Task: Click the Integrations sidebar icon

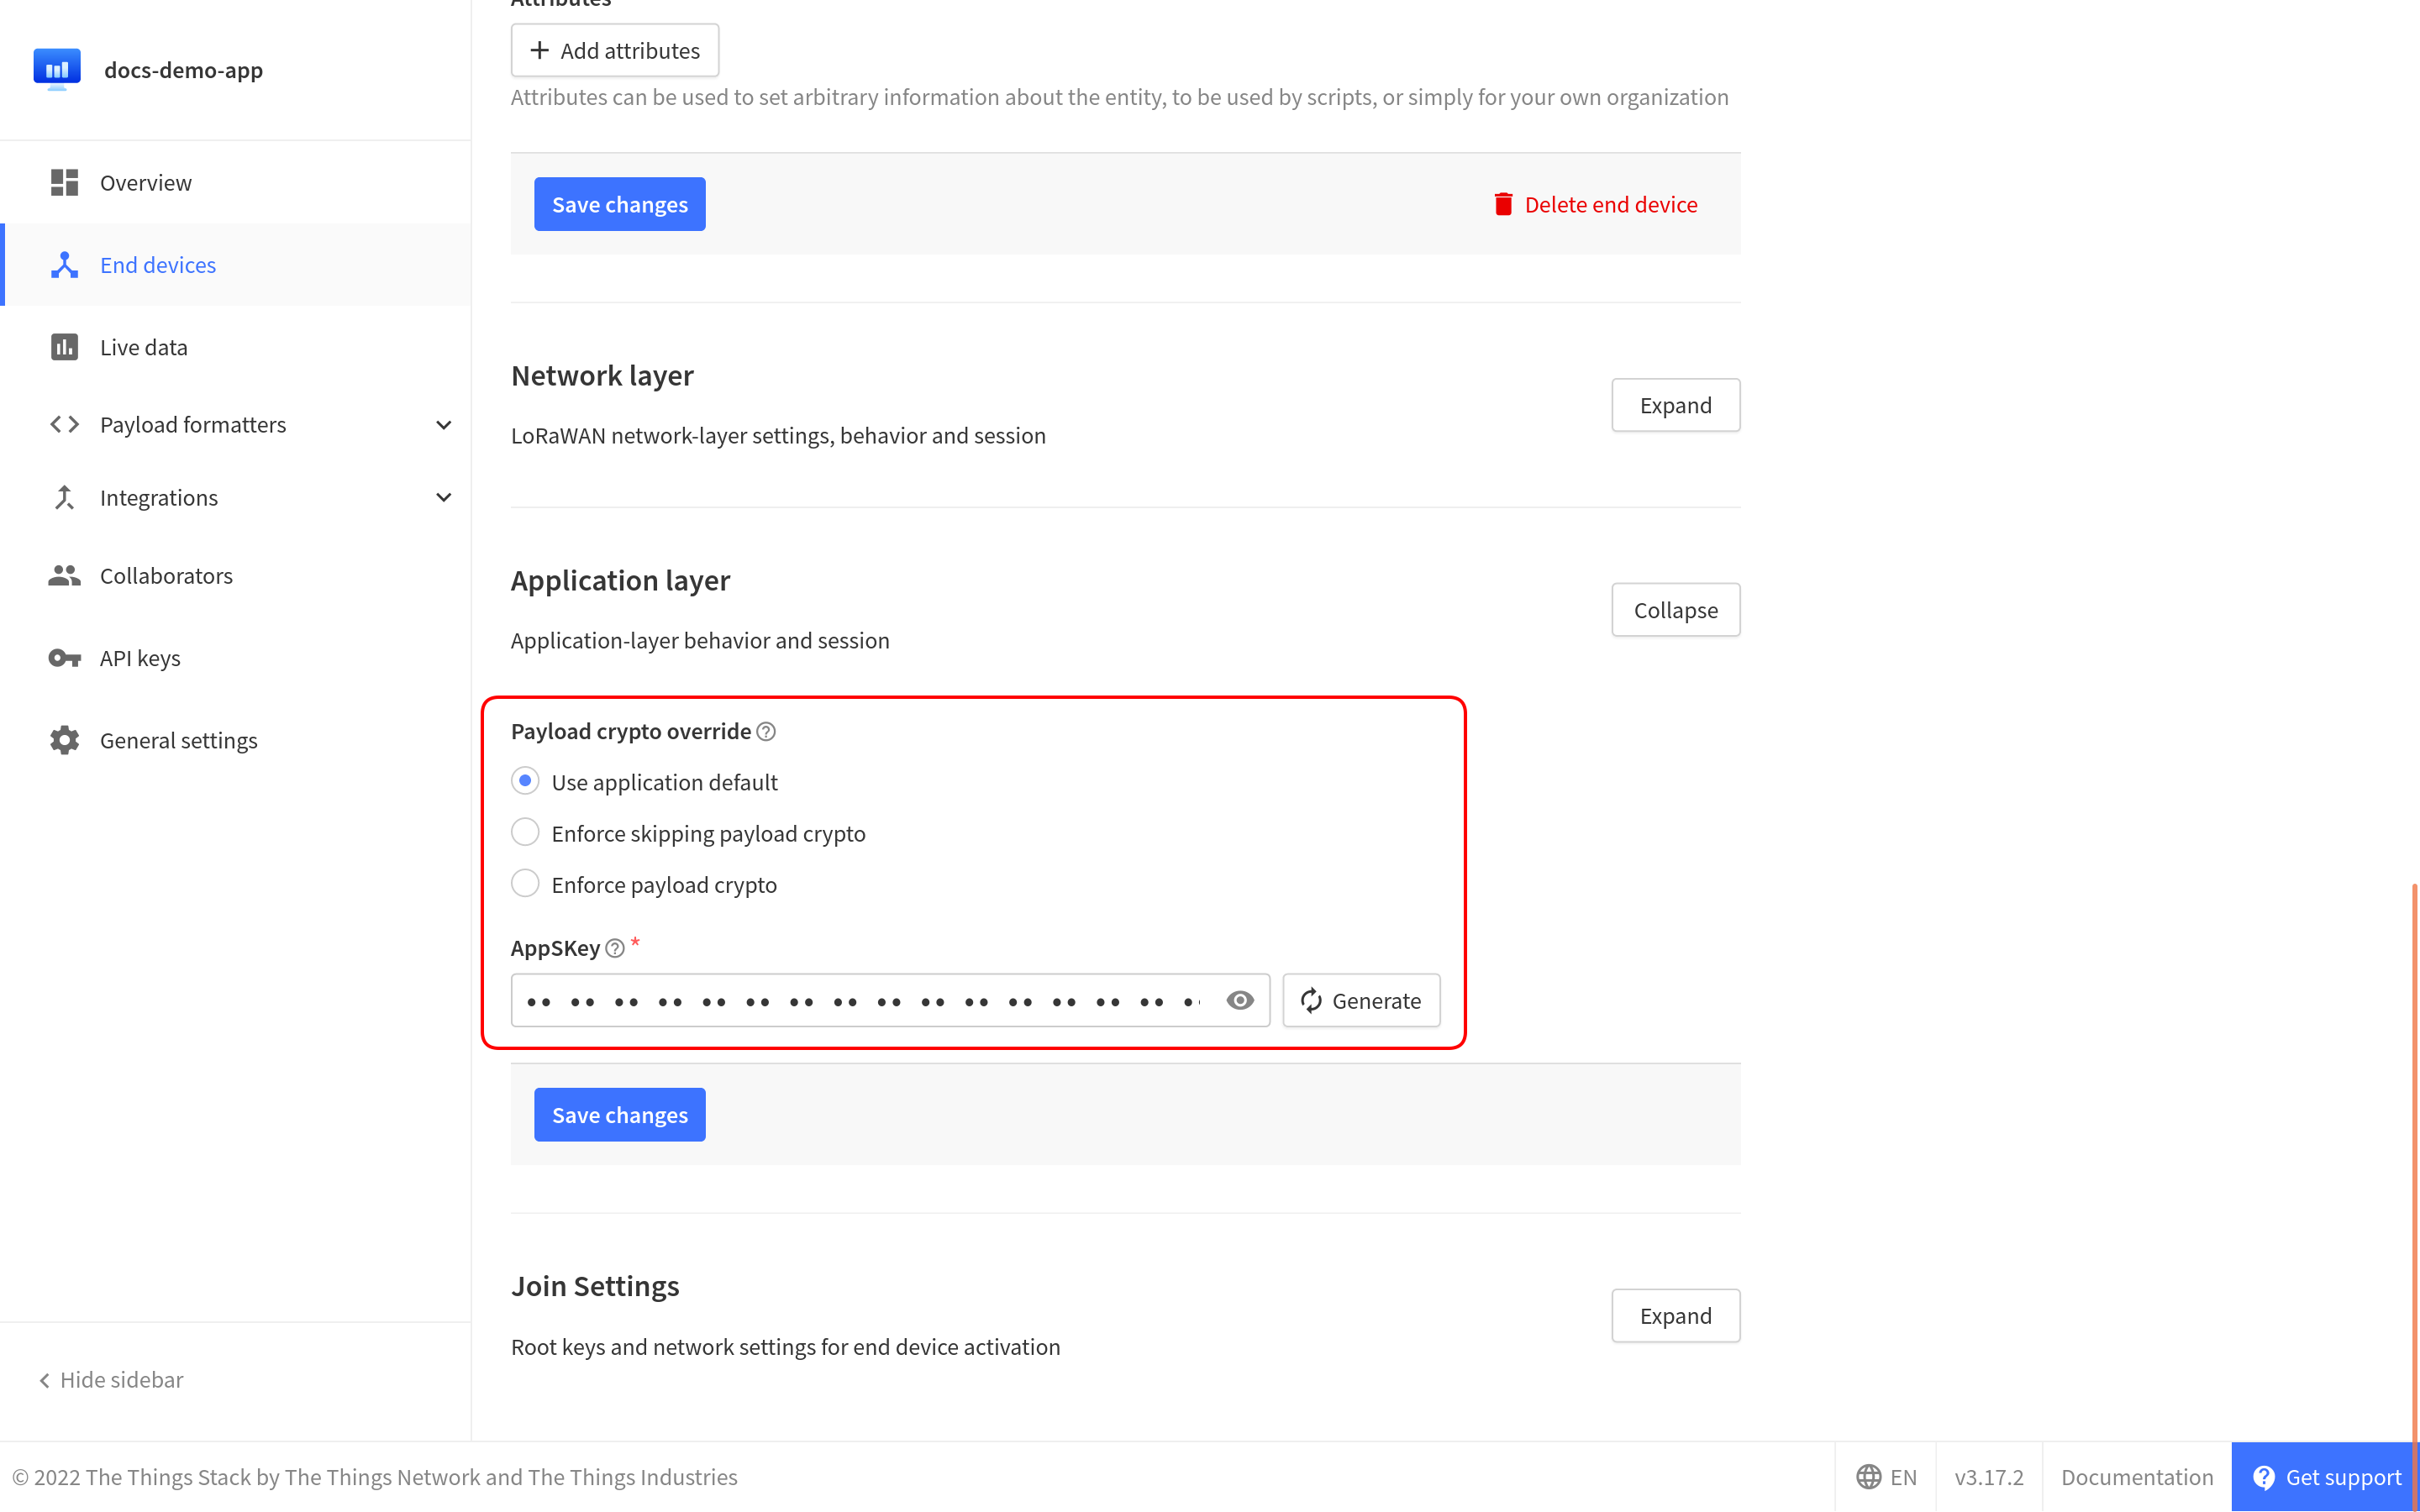Action: pos(63,496)
